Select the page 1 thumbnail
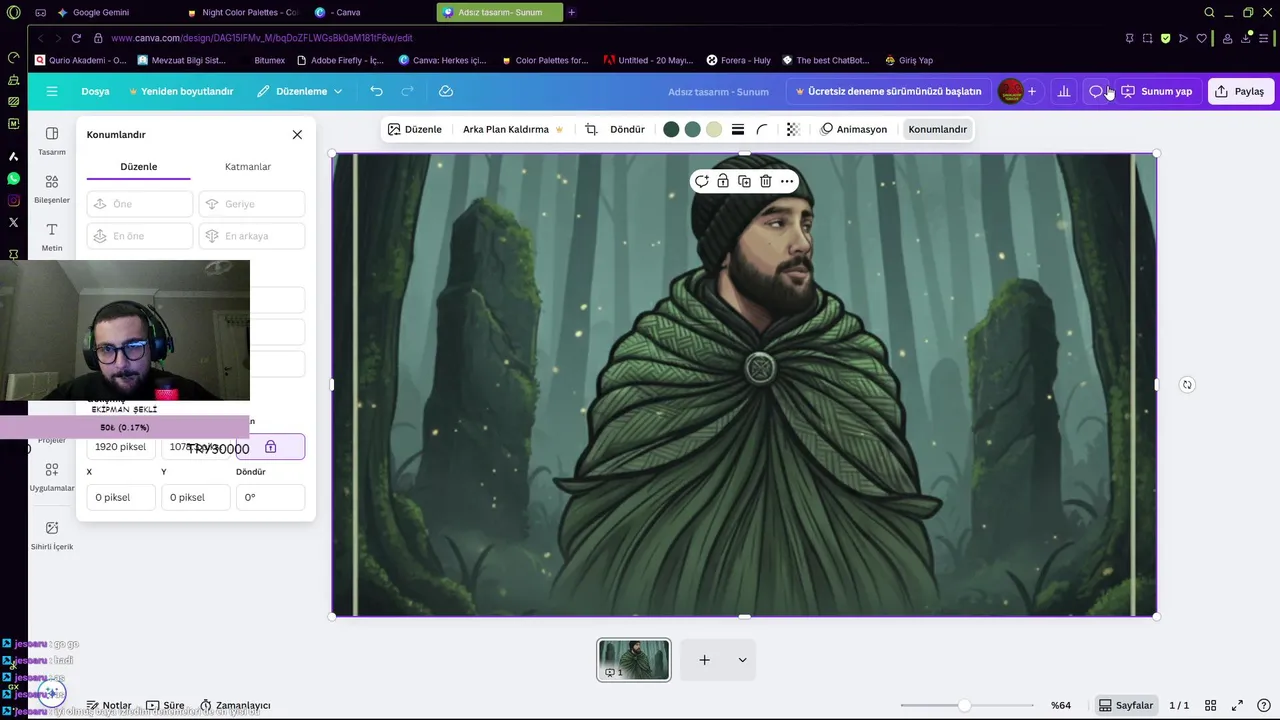 [634, 660]
